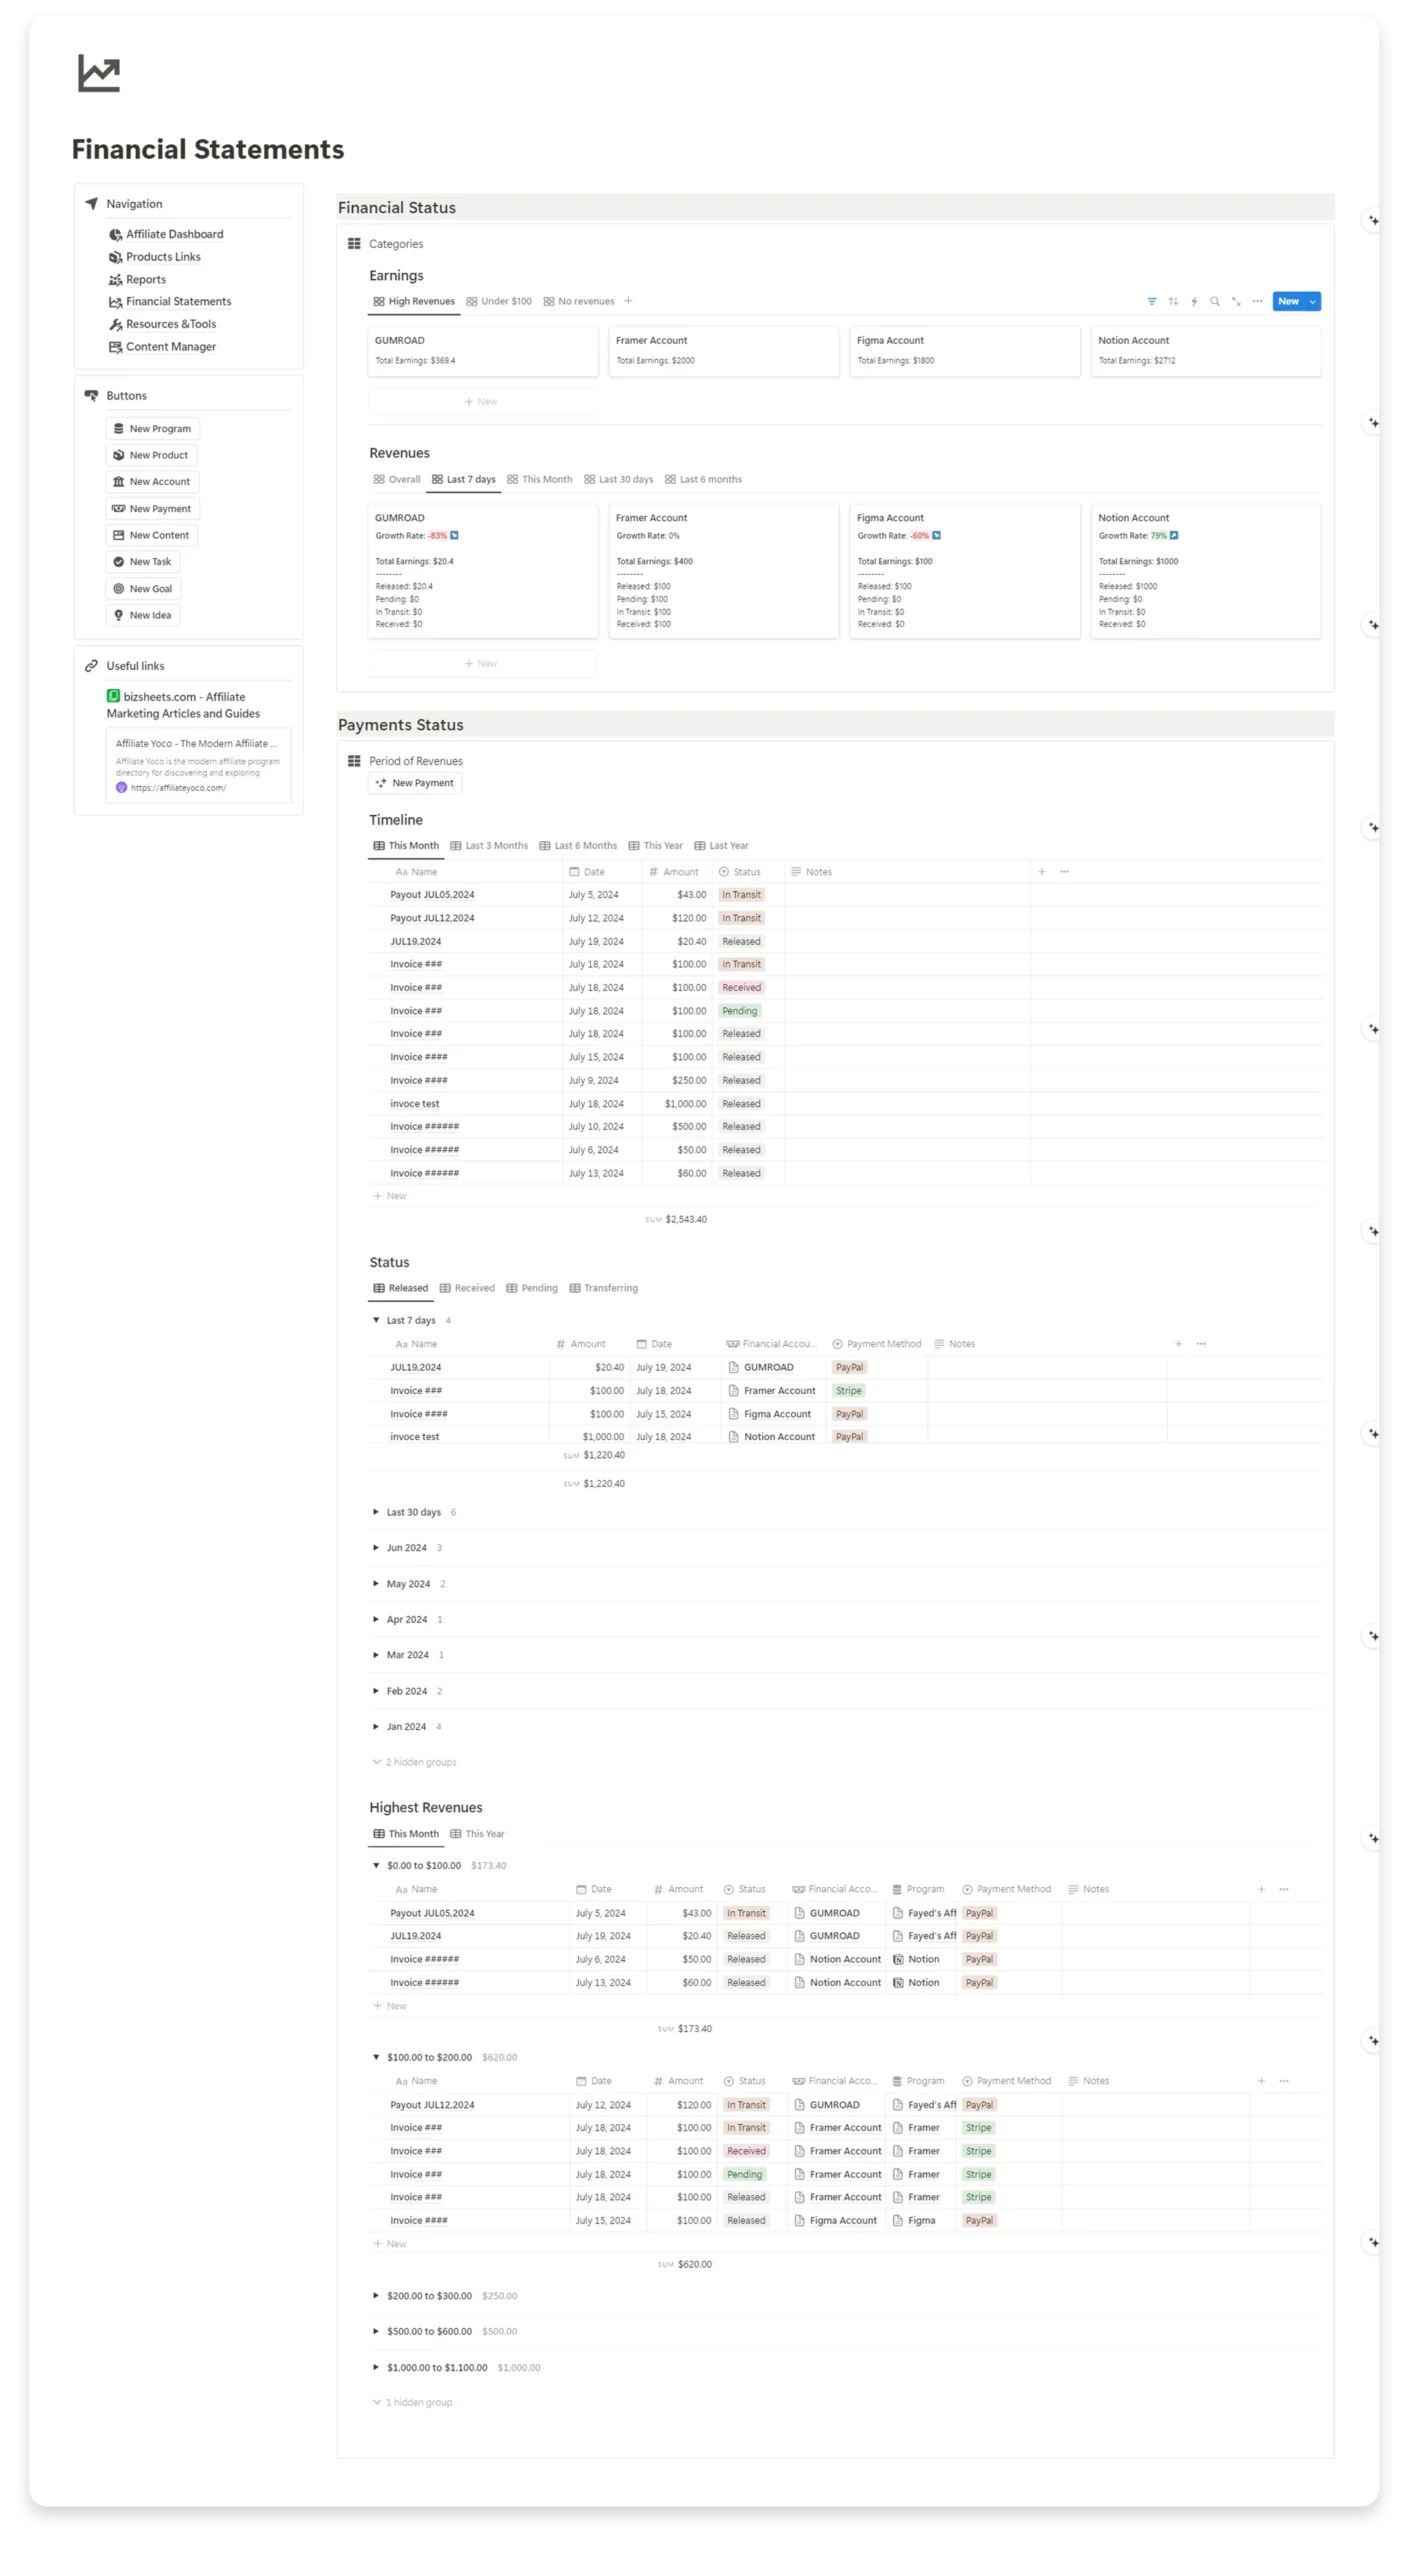Click the New Account button
This screenshot has height=2560, width=1404.
152,481
